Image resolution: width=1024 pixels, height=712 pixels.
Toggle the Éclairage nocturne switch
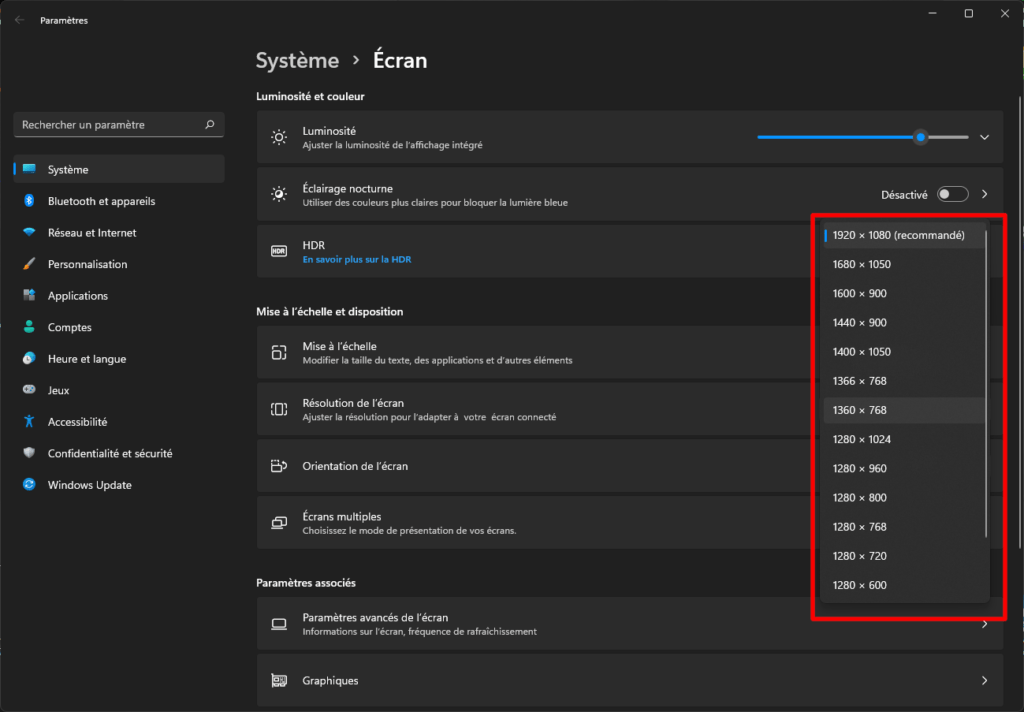point(952,194)
